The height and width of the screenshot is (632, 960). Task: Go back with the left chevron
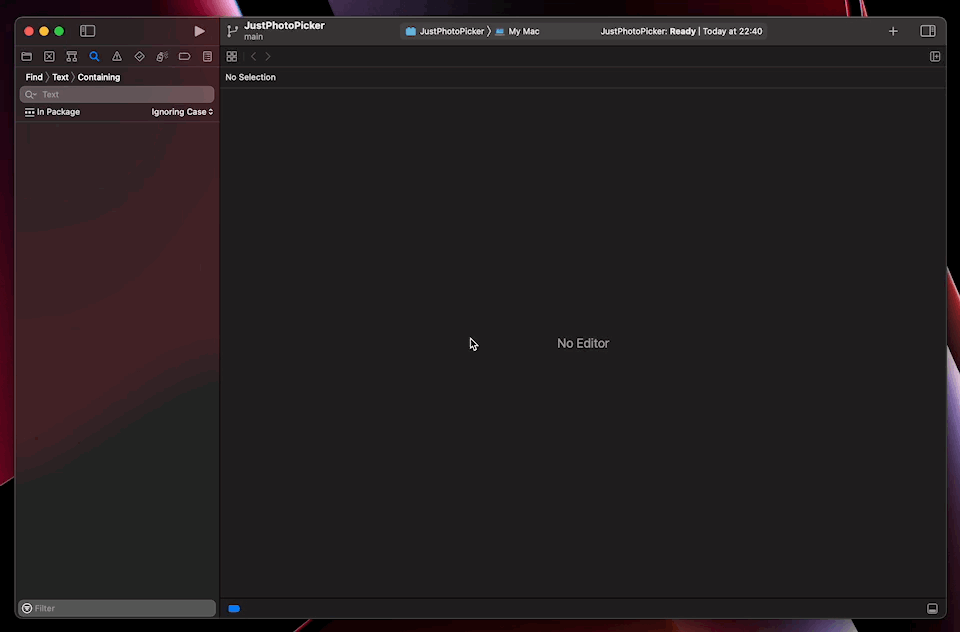click(253, 56)
